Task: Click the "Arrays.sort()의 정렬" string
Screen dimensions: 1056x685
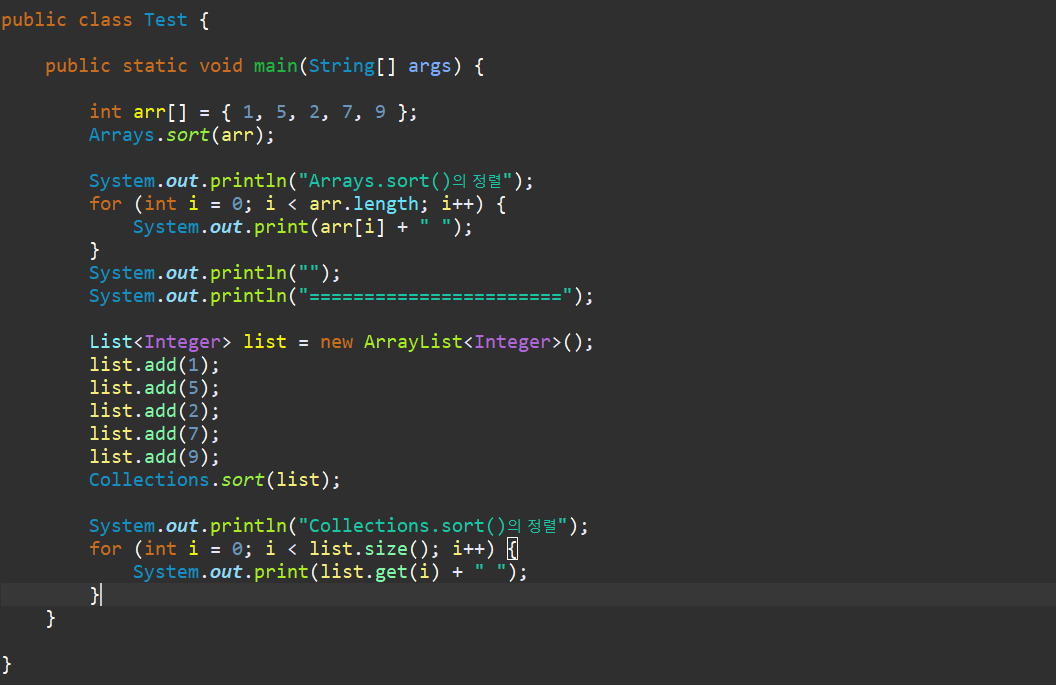Action: (x=405, y=181)
